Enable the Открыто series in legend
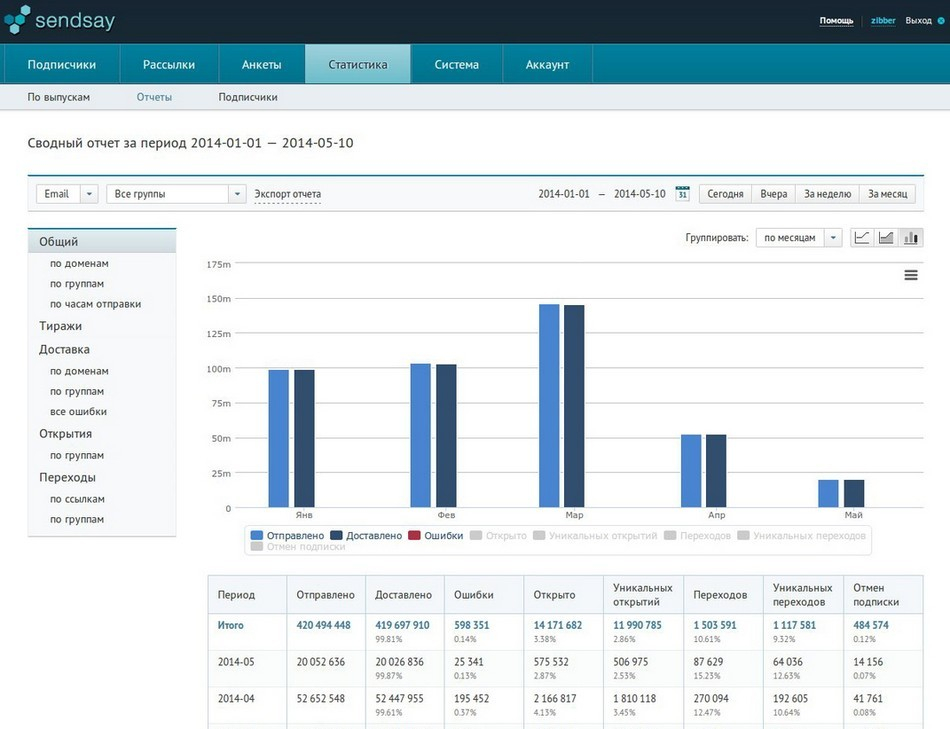The image size is (950, 729). (x=498, y=536)
